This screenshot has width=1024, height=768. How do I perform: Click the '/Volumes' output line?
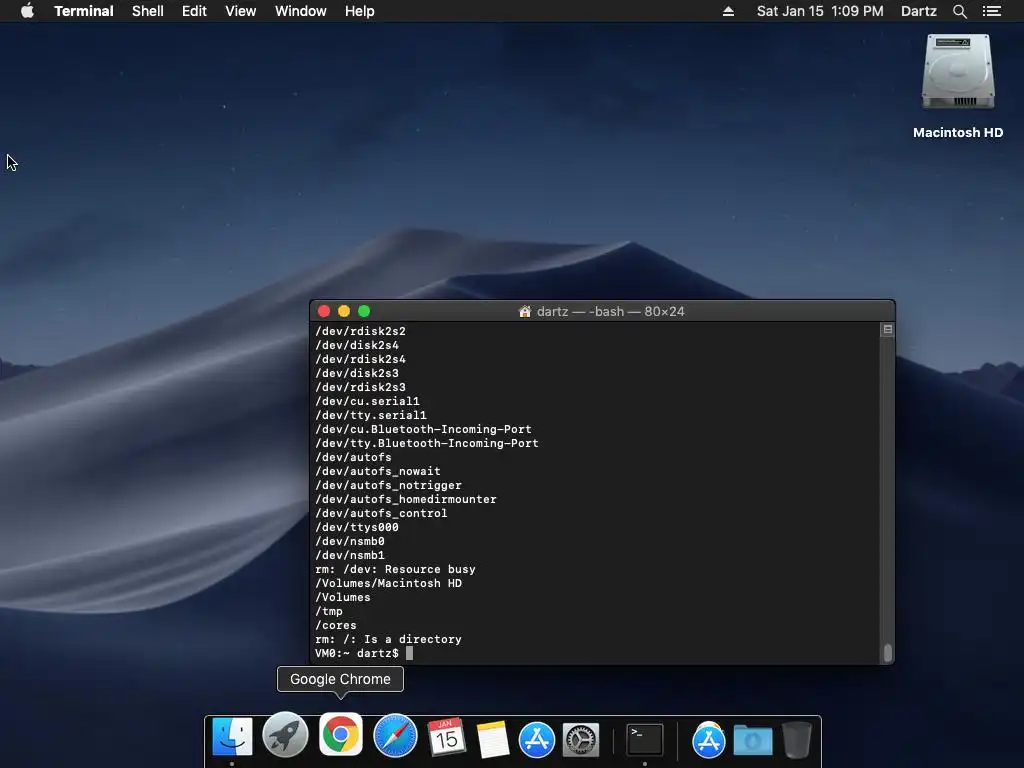point(342,598)
